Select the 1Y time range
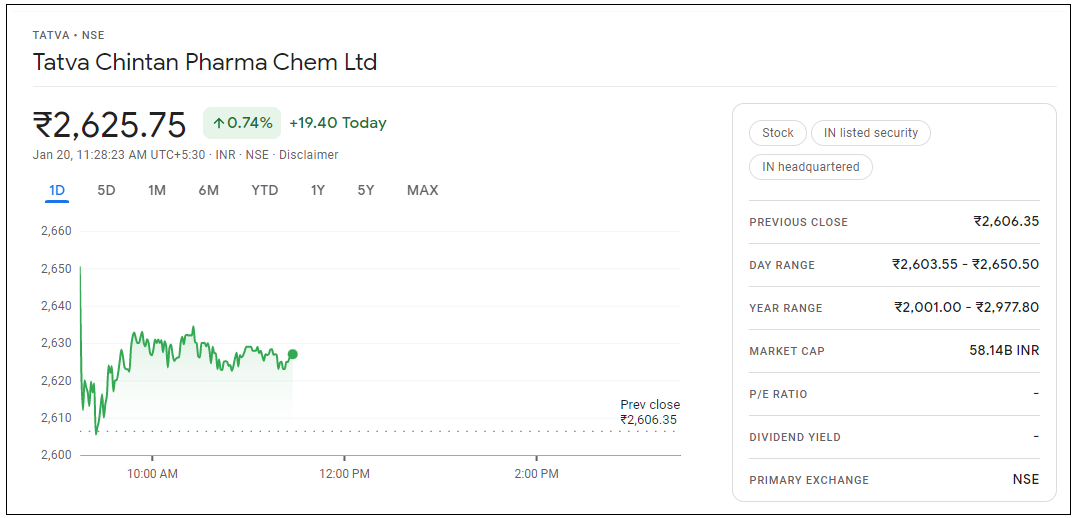 (317, 190)
